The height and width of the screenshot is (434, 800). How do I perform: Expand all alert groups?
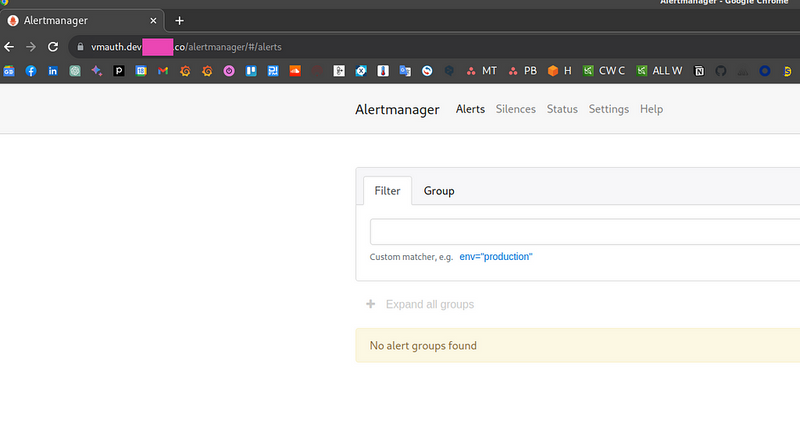coord(420,304)
